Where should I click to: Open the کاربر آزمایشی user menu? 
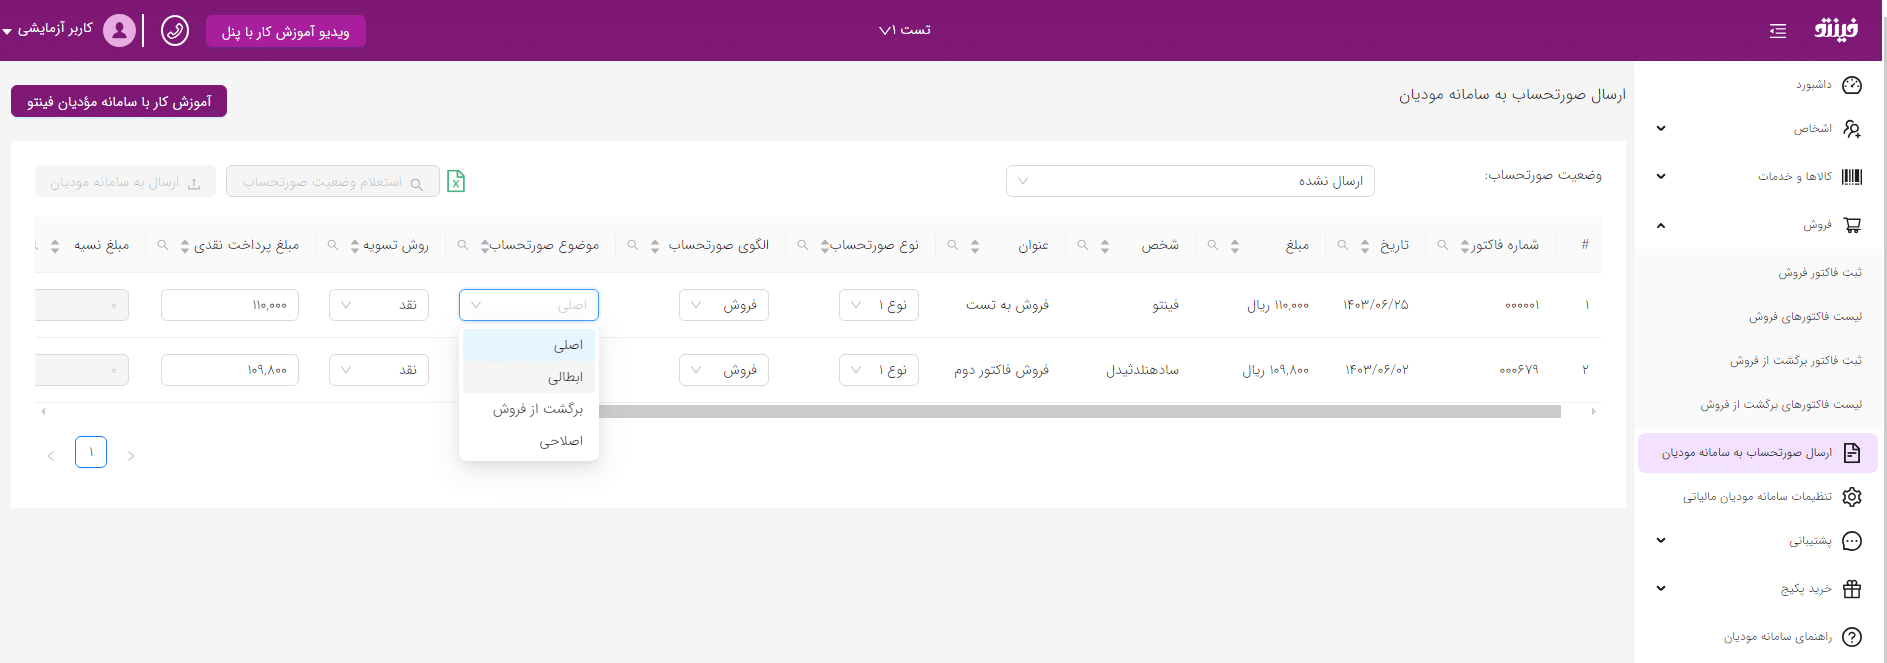[48, 29]
